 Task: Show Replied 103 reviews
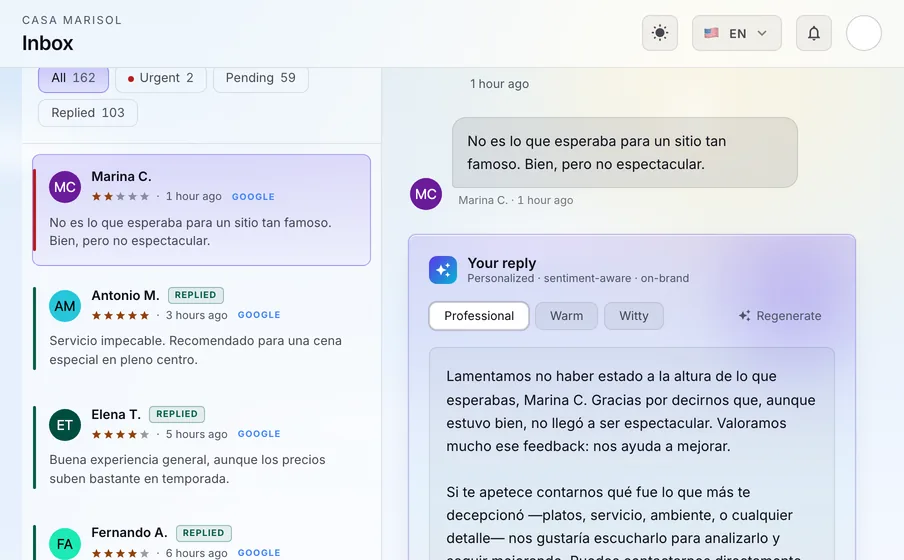click(88, 113)
